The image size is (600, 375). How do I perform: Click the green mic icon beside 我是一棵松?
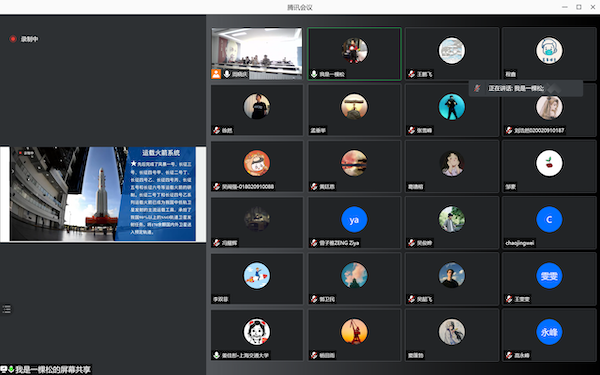click(314, 74)
